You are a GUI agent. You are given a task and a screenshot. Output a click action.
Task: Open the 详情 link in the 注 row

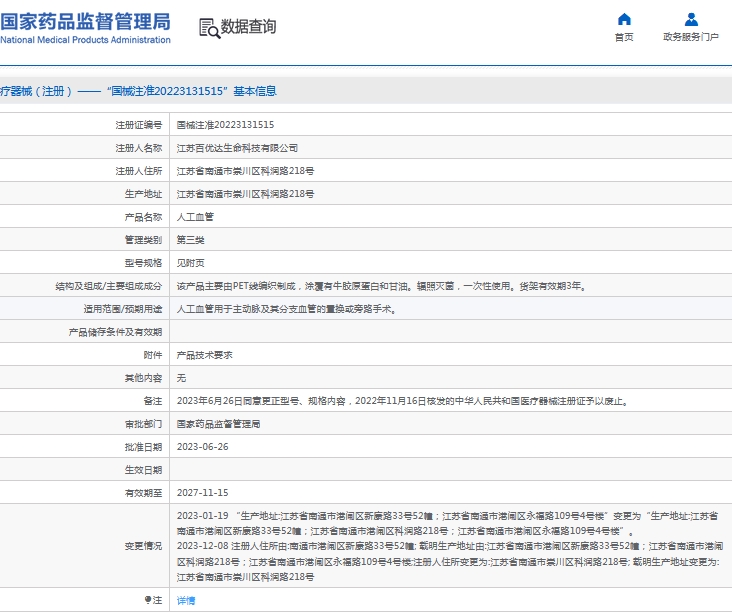click(x=186, y=600)
